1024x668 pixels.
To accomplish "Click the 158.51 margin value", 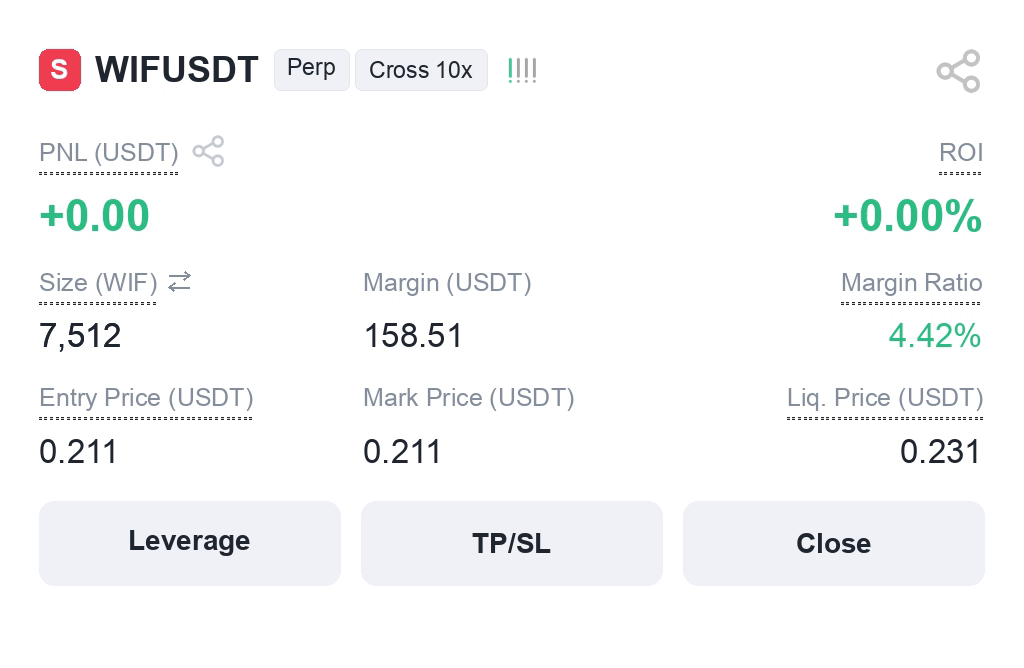I will 413,336.
